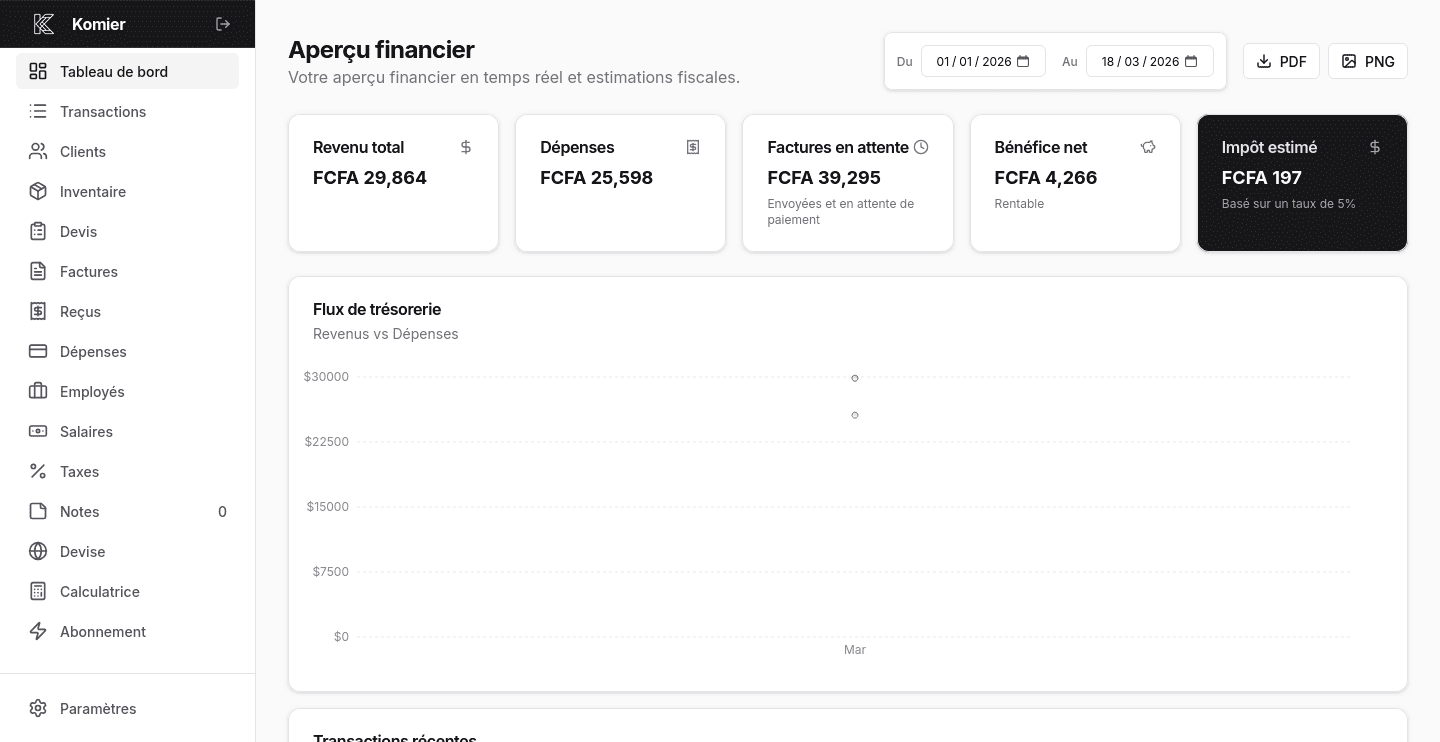Download the report as PDF

tap(1281, 61)
